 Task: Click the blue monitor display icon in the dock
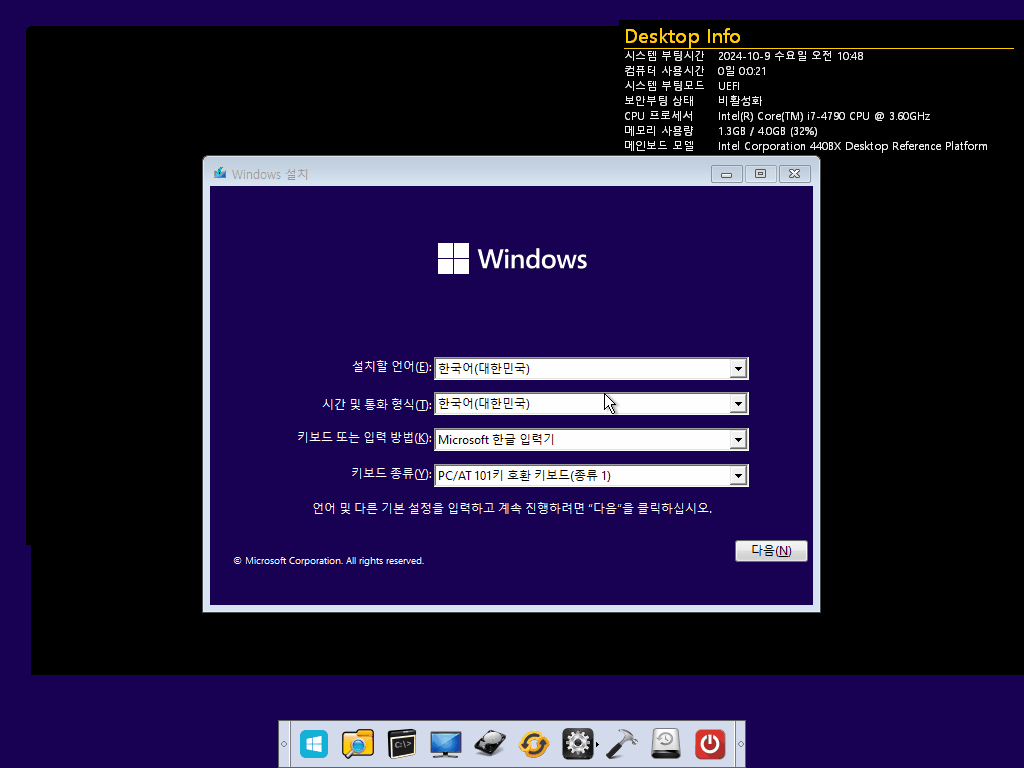point(446,744)
